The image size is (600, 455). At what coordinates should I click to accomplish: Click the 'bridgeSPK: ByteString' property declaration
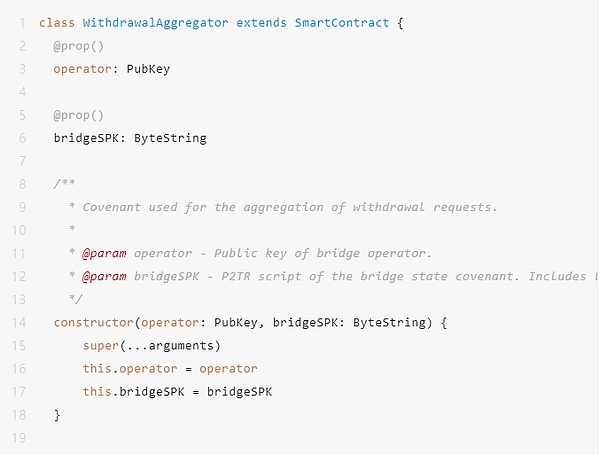[130, 138]
